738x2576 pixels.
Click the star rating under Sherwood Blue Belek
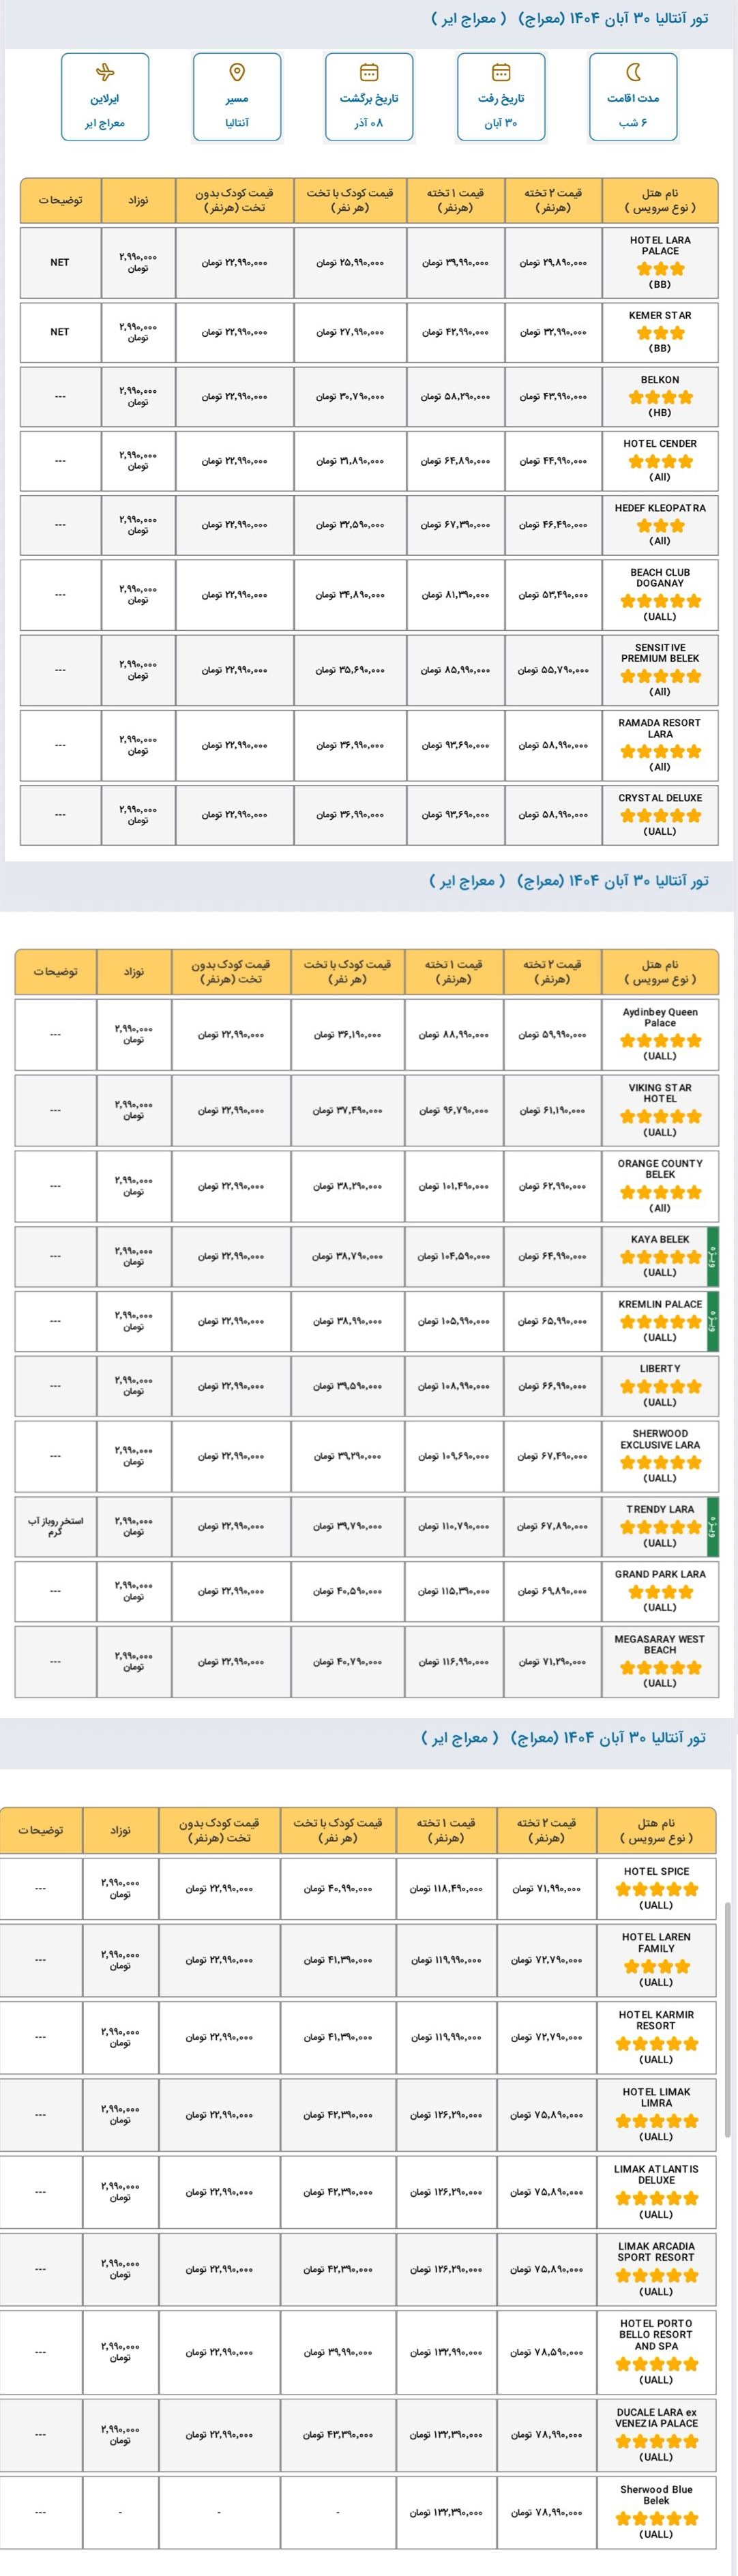click(x=656, y=2518)
